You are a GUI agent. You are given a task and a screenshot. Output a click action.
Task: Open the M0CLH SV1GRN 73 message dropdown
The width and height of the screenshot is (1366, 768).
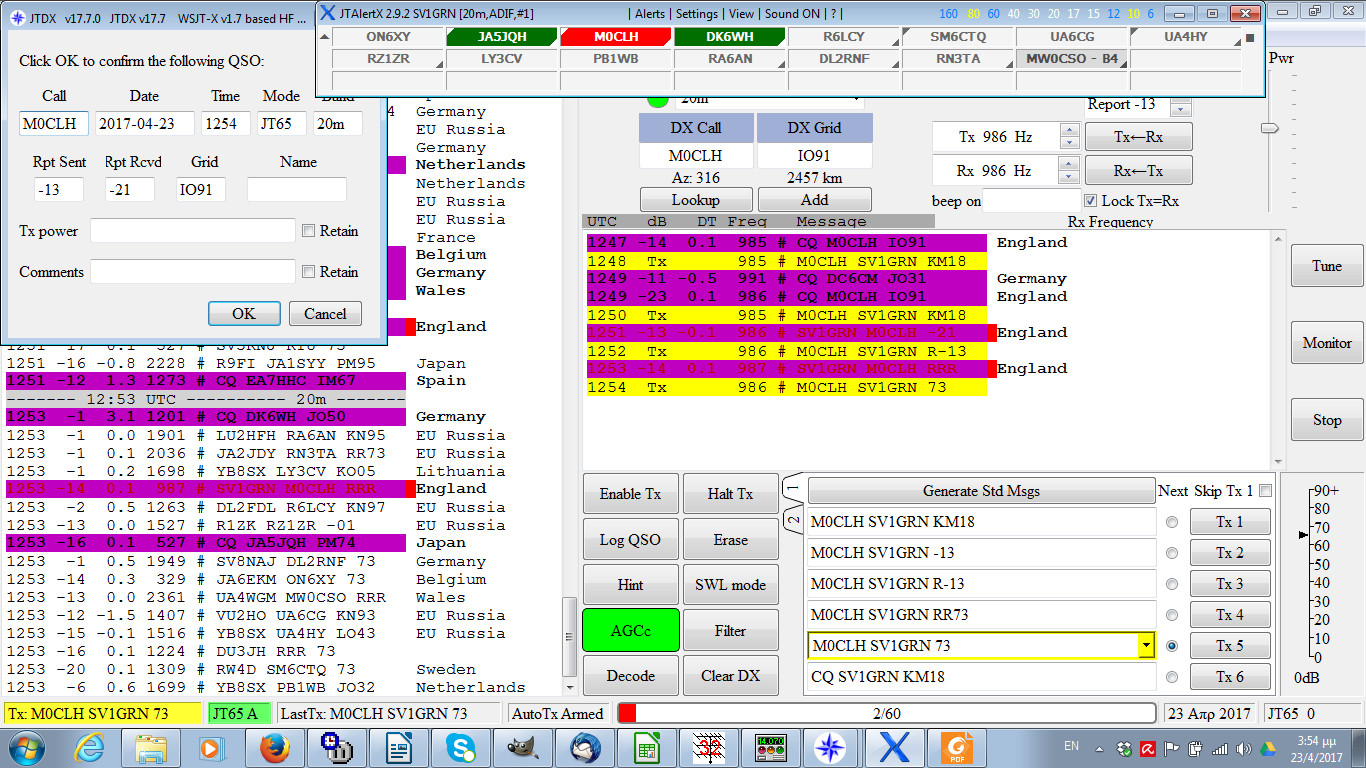point(1146,645)
